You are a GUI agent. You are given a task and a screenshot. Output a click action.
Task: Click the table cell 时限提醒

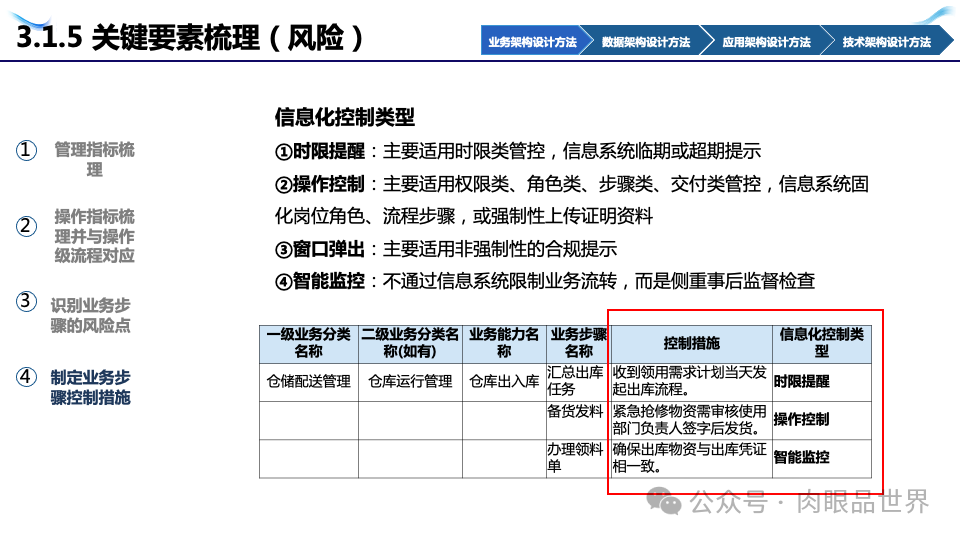pyautogui.click(x=822, y=381)
